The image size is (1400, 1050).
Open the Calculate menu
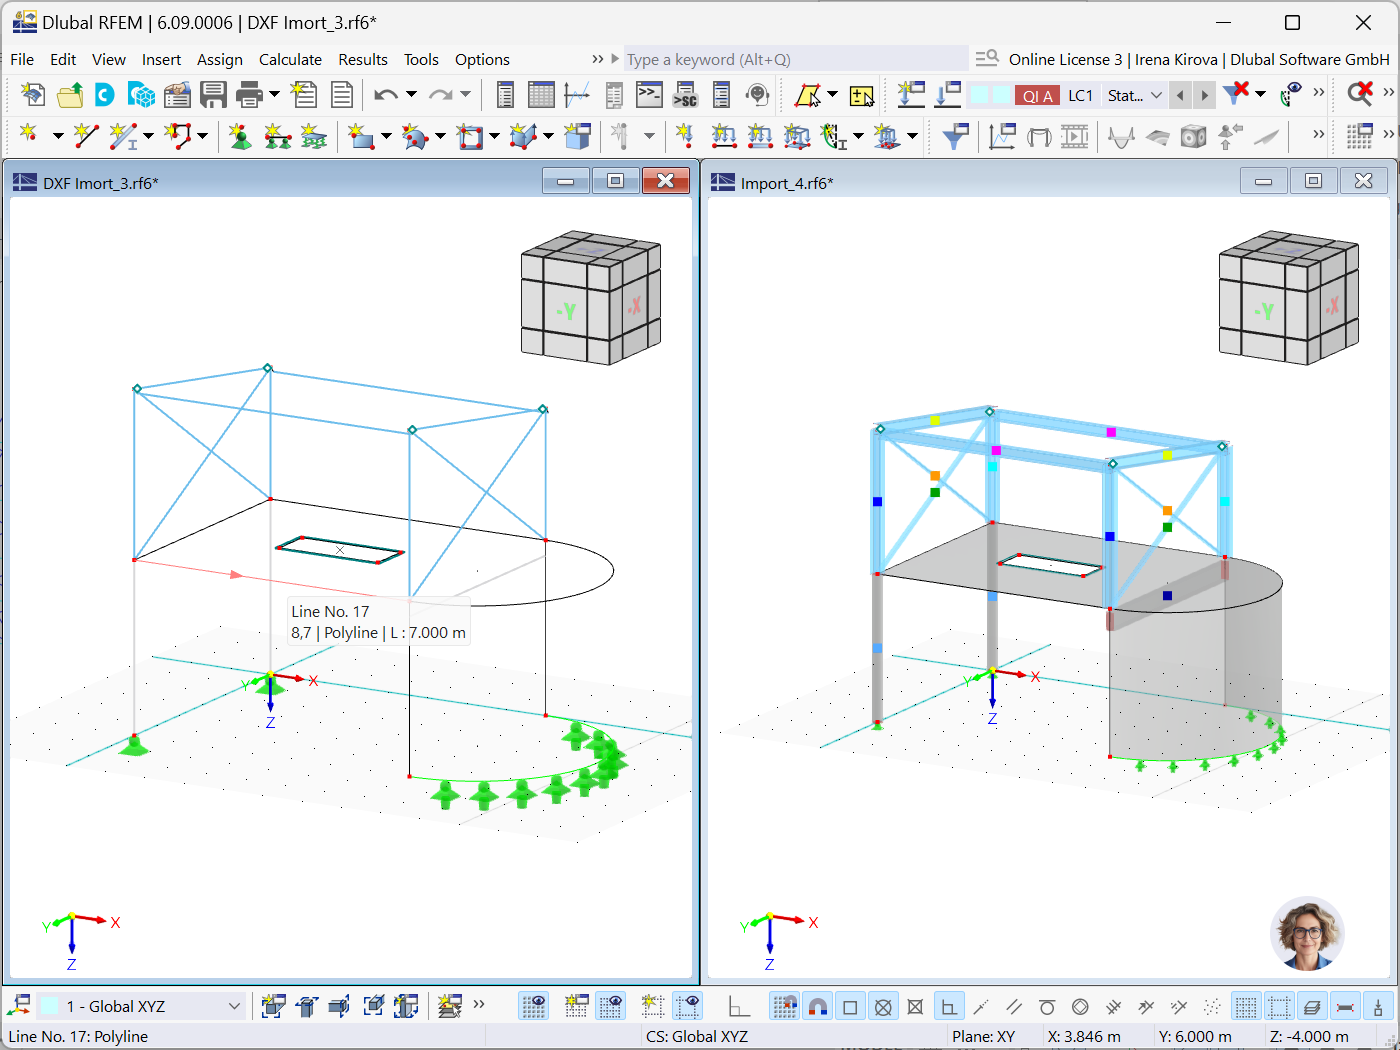coord(290,59)
